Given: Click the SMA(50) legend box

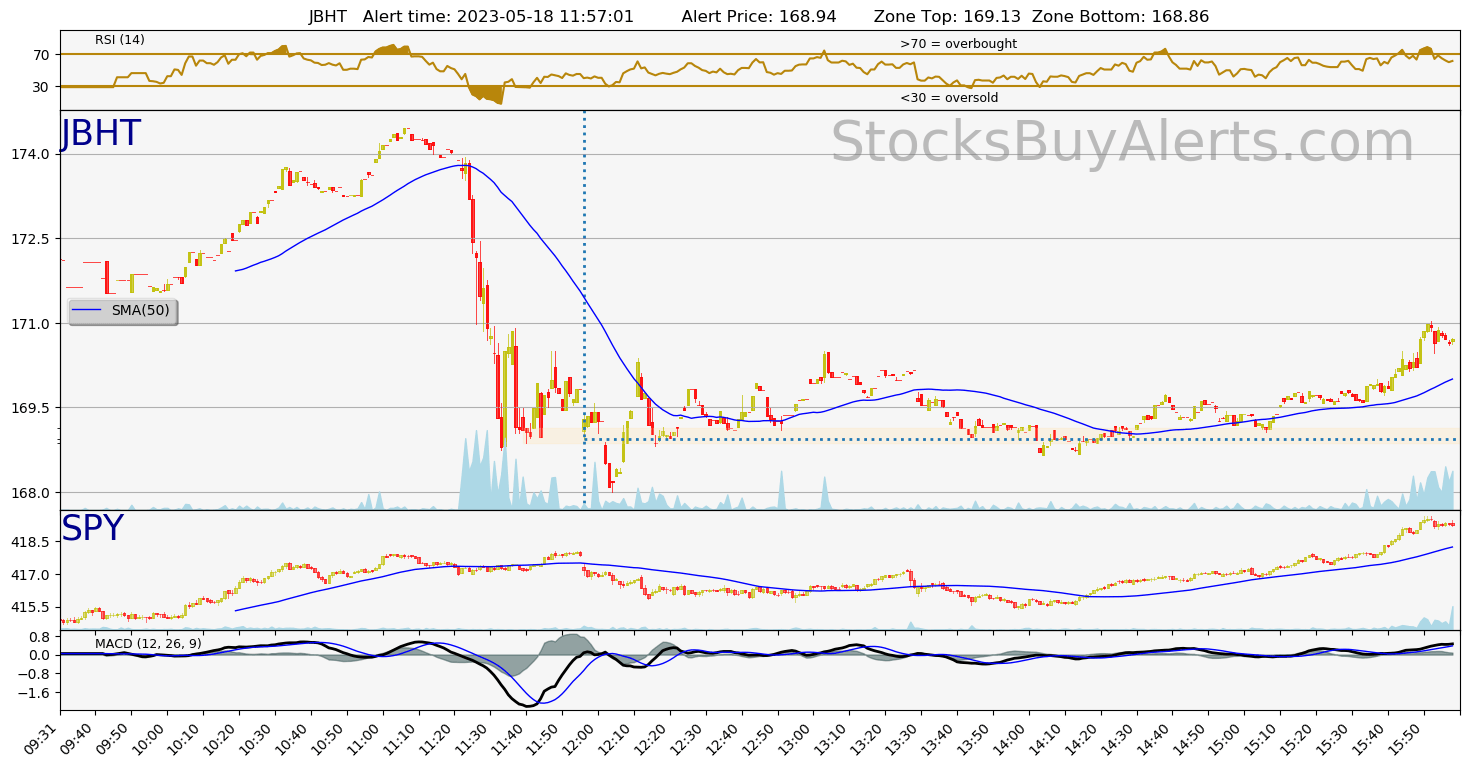Looking at the screenshot, I should (122, 311).
